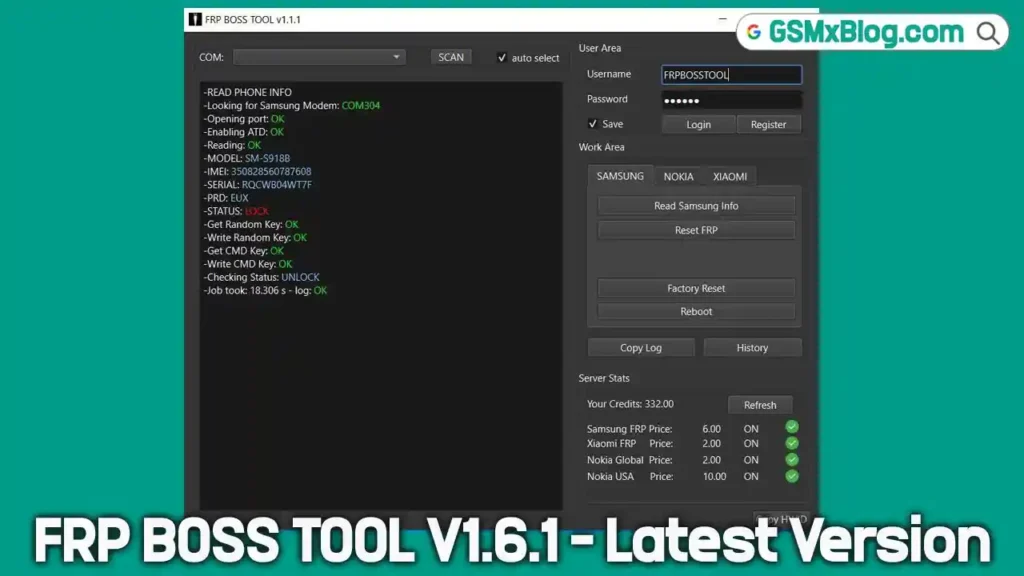Image resolution: width=1024 pixels, height=576 pixels.
Task: Click the green checkmark for Nokia Global
Action: coord(791,459)
